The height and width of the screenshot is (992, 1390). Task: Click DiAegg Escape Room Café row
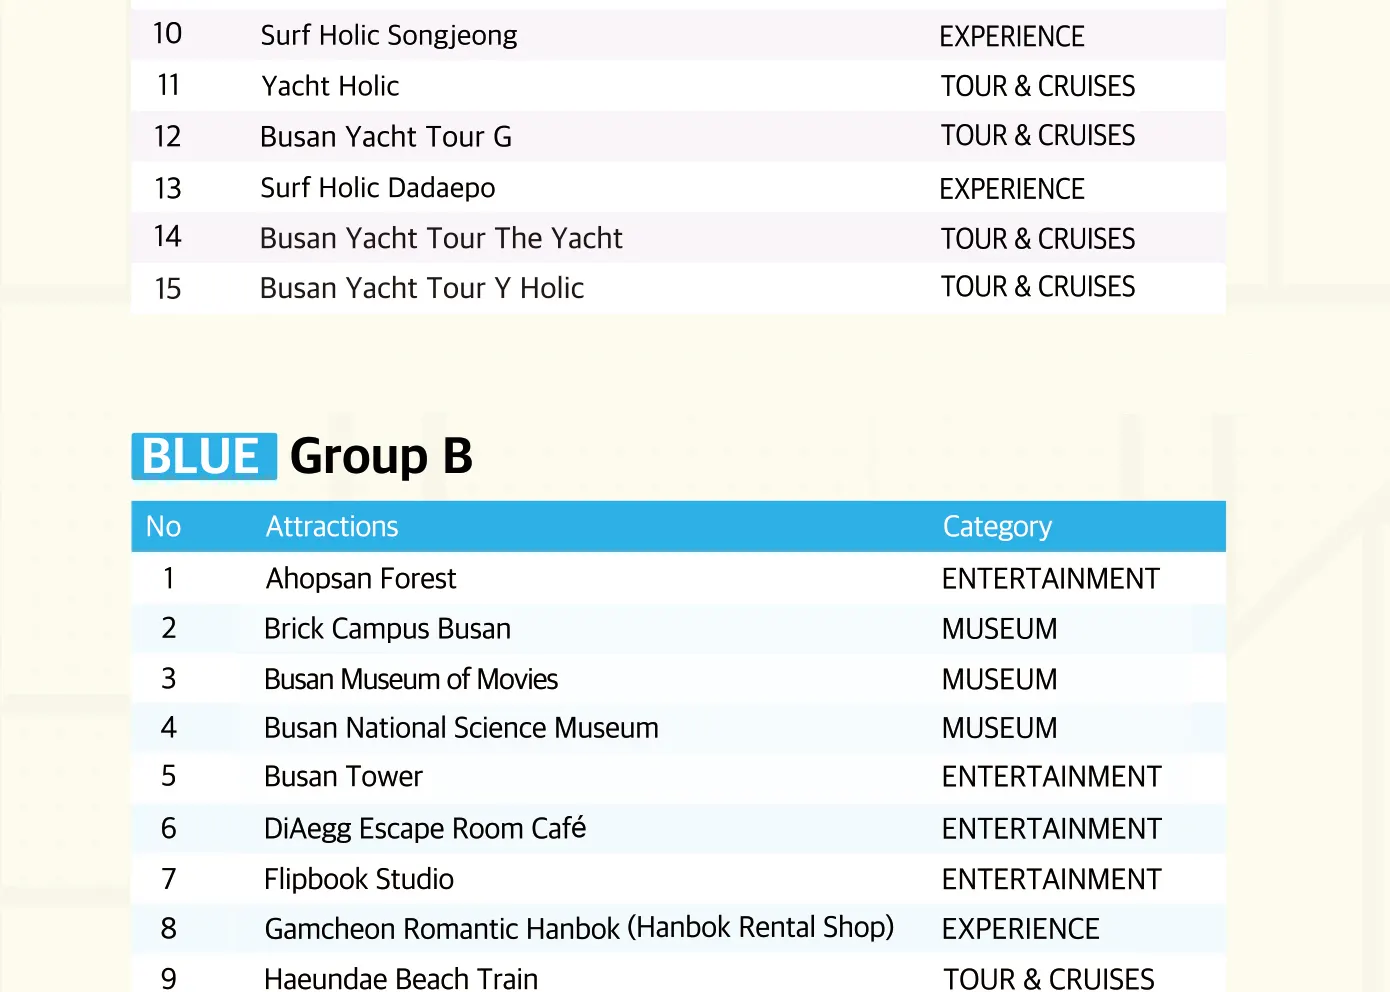tap(678, 828)
